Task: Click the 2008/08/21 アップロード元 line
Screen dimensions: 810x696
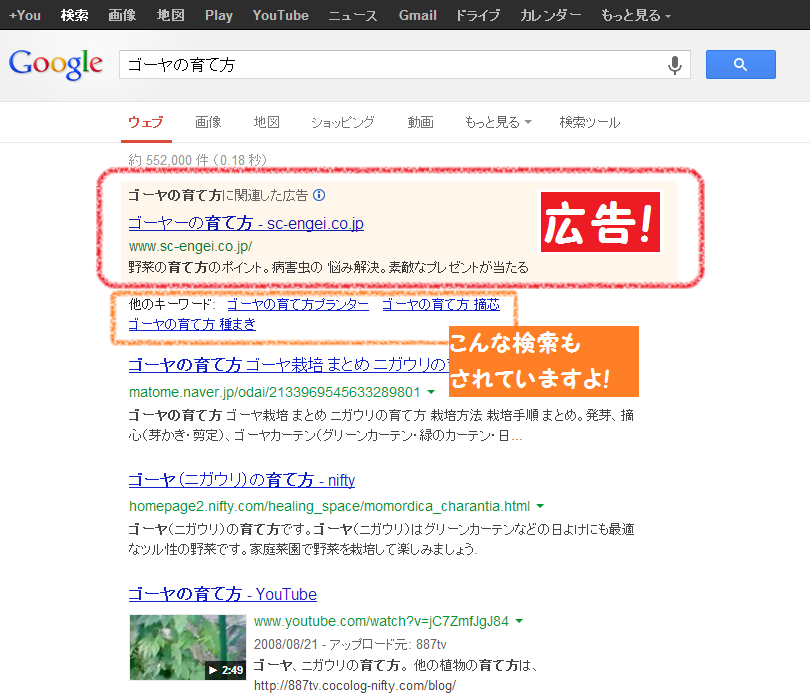Action: coord(350,644)
